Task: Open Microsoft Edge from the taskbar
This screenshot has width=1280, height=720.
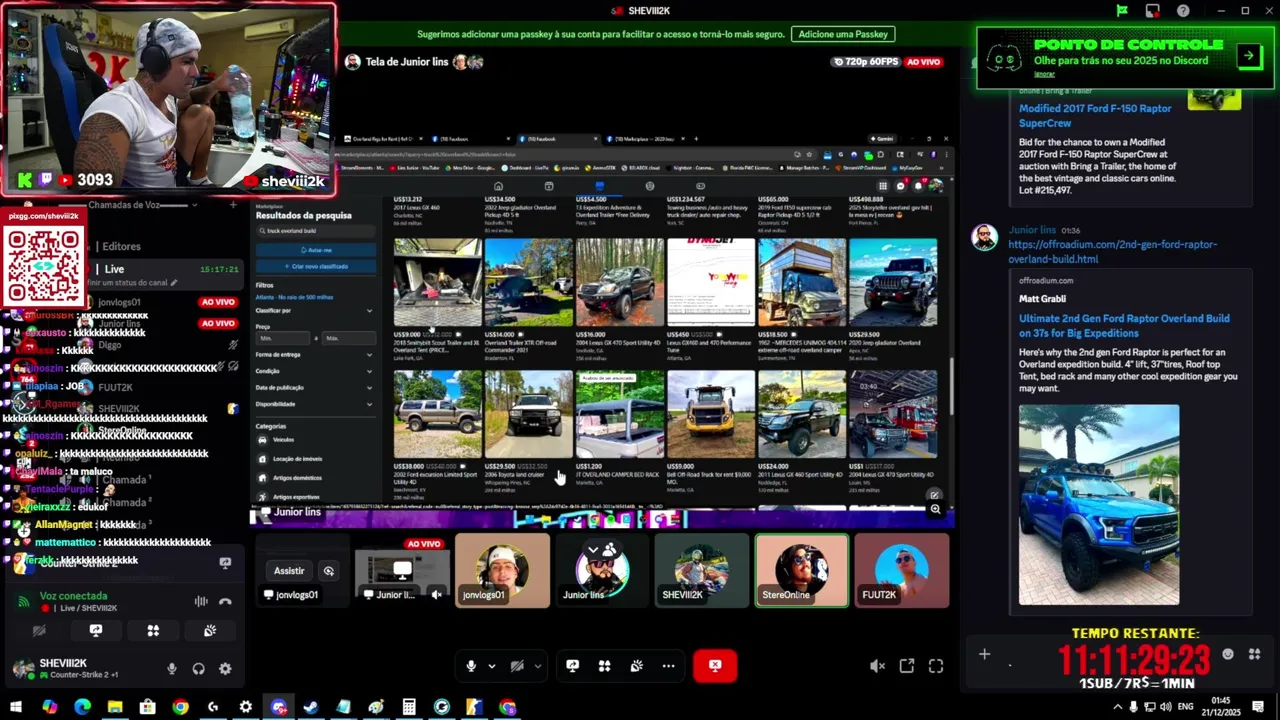Action: tap(82, 707)
